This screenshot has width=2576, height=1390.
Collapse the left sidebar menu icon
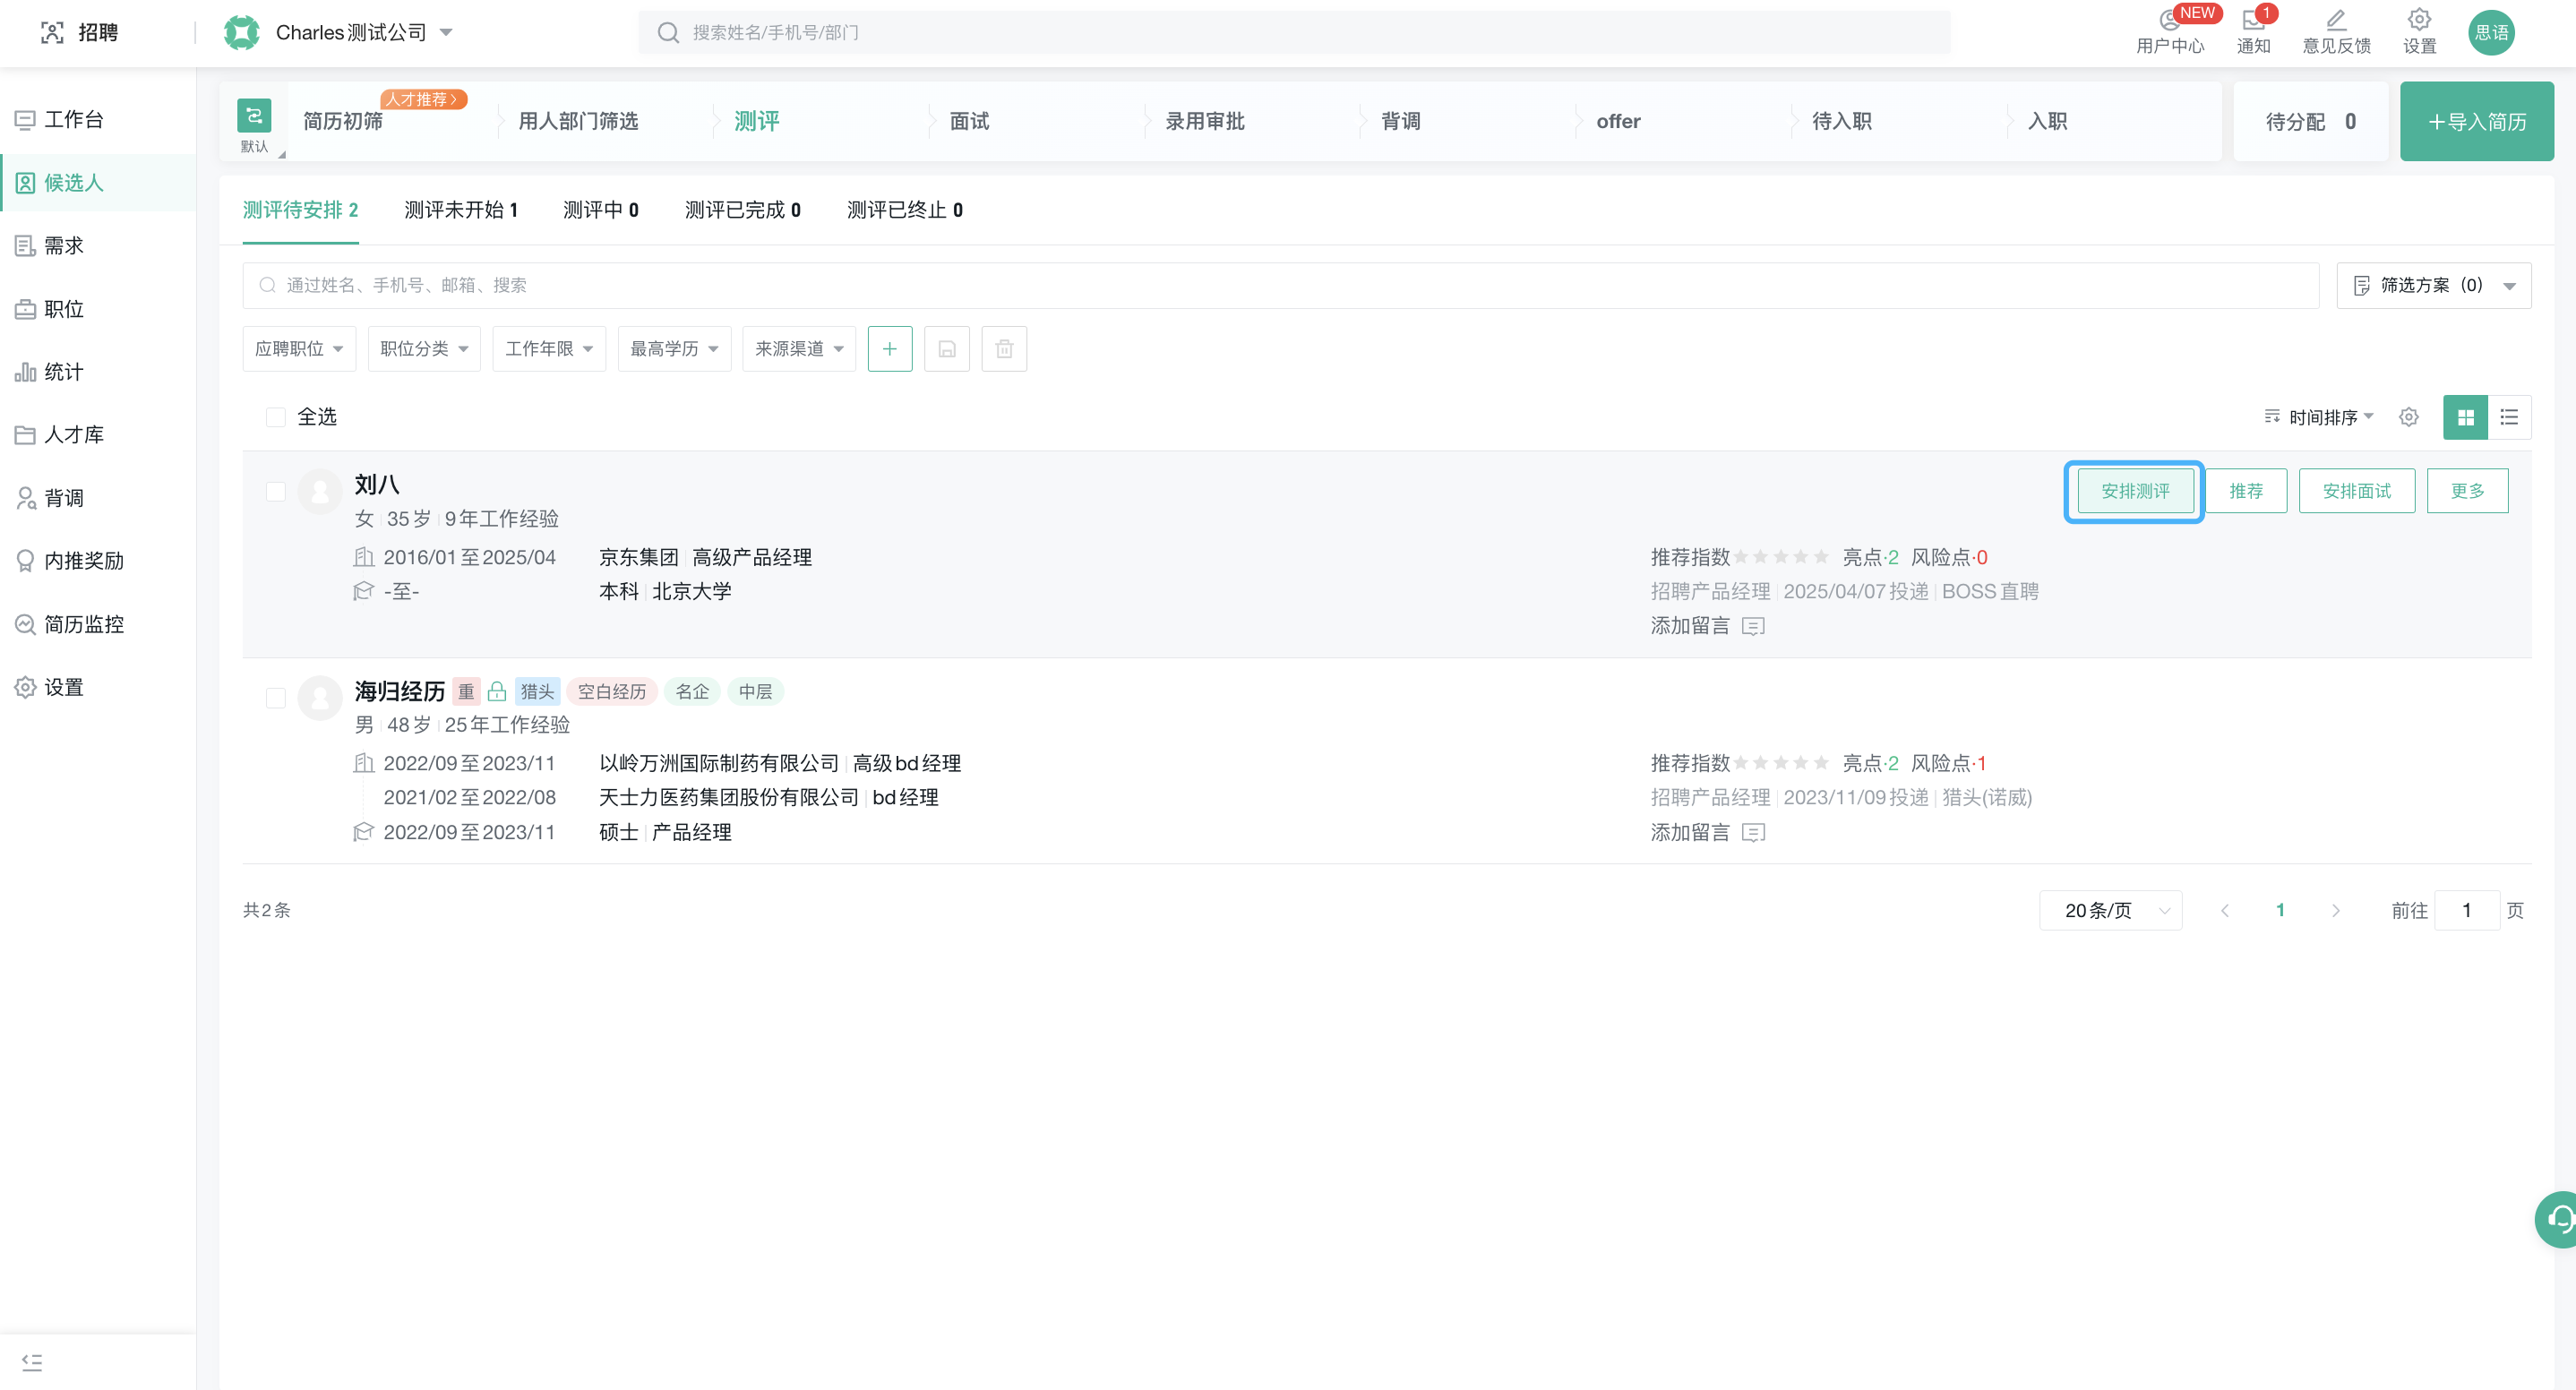(x=32, y=1362)
